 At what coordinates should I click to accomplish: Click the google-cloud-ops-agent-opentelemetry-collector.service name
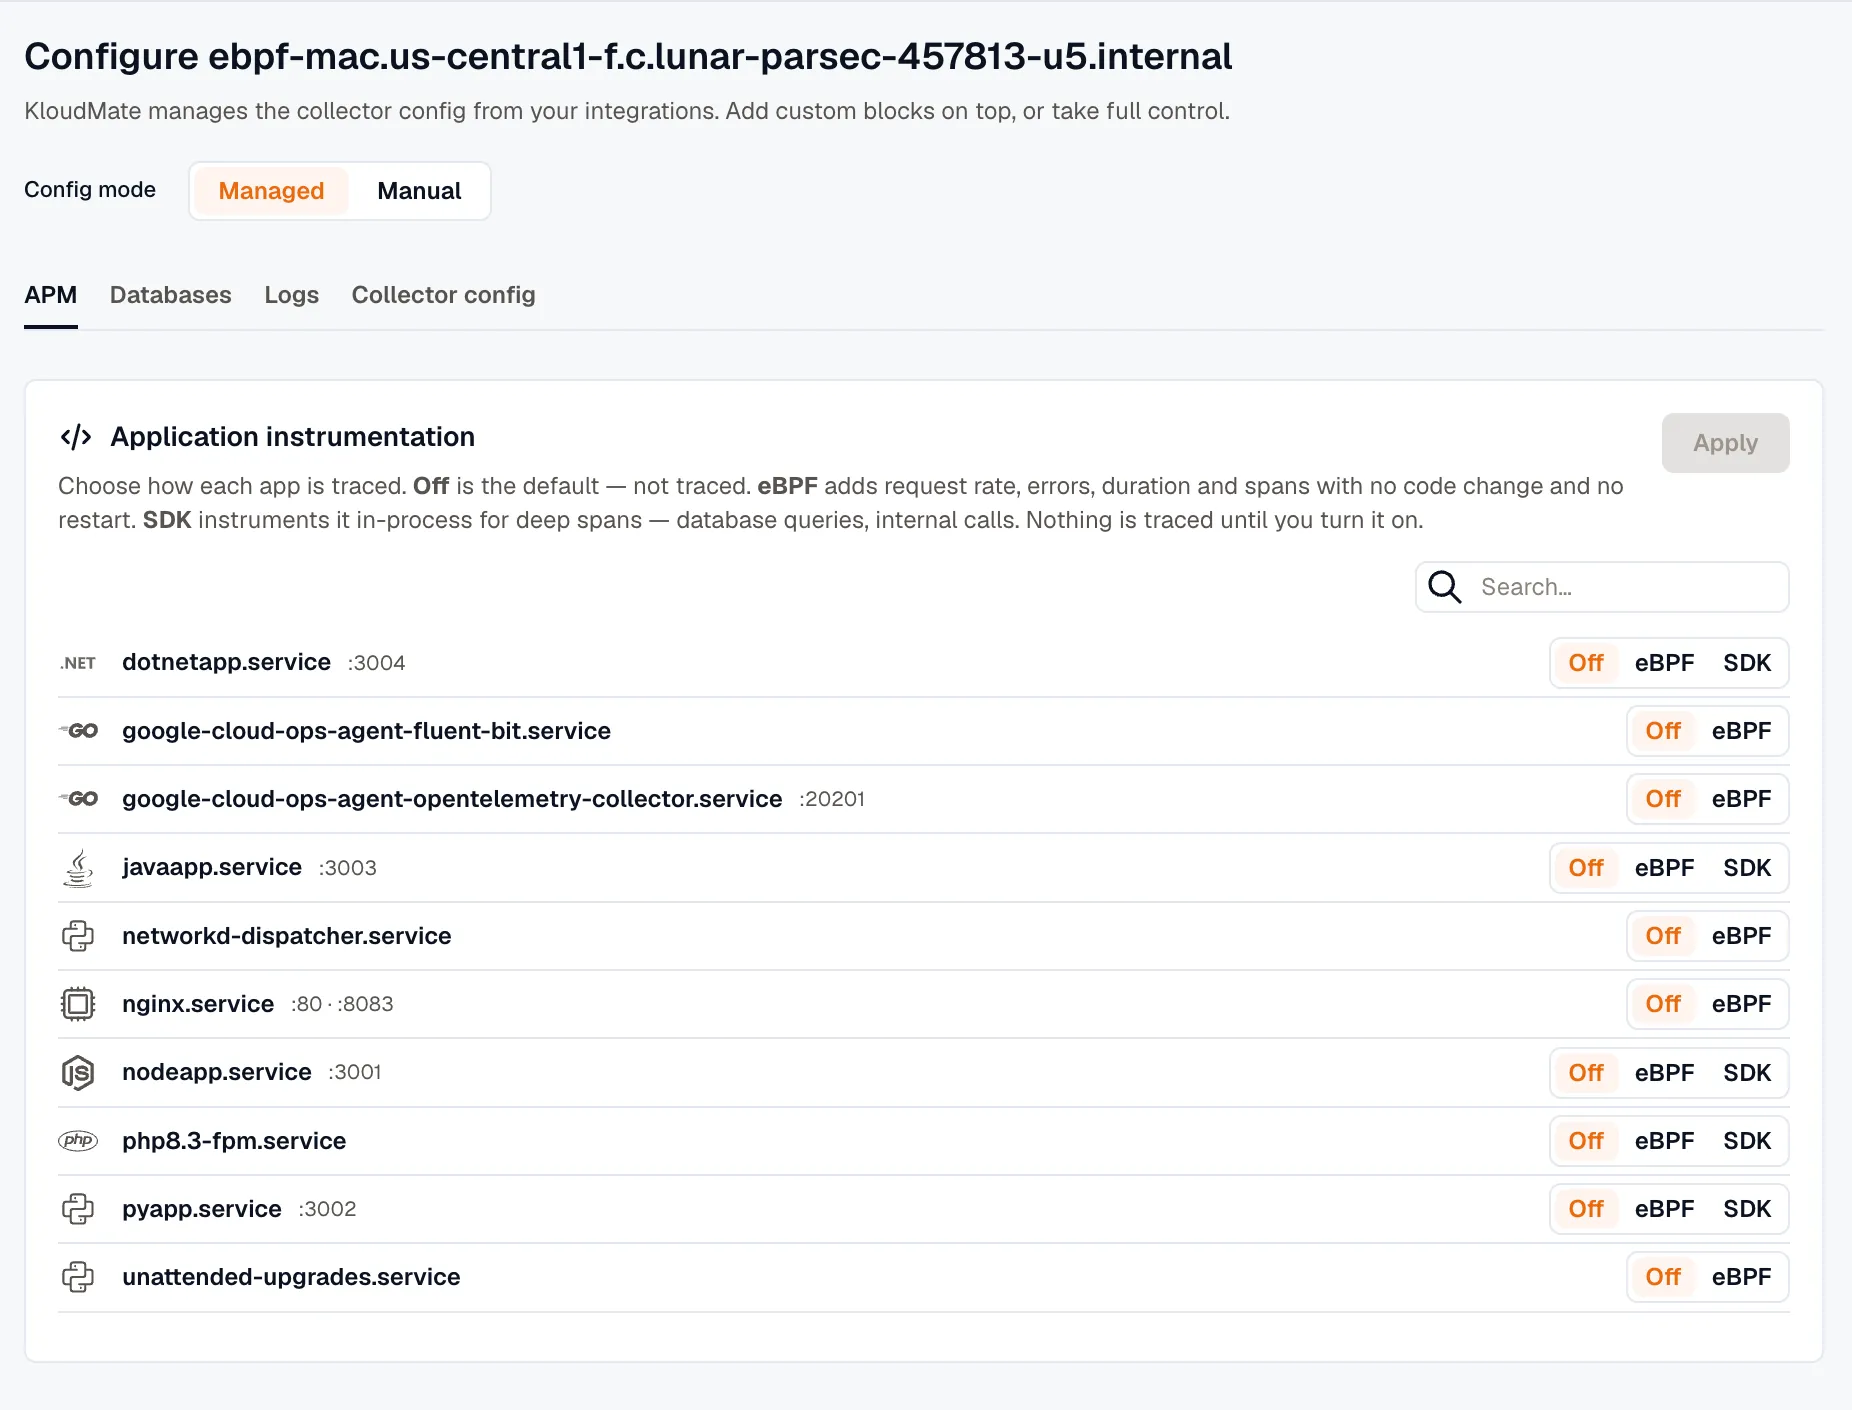(x=452, y=799)
